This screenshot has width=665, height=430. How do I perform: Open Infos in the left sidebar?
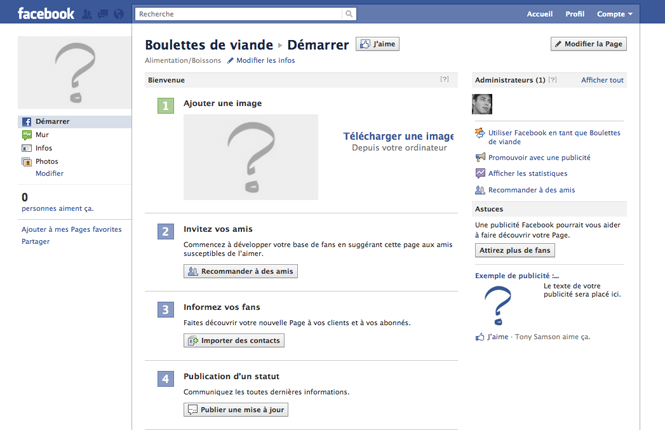[44, 148]
